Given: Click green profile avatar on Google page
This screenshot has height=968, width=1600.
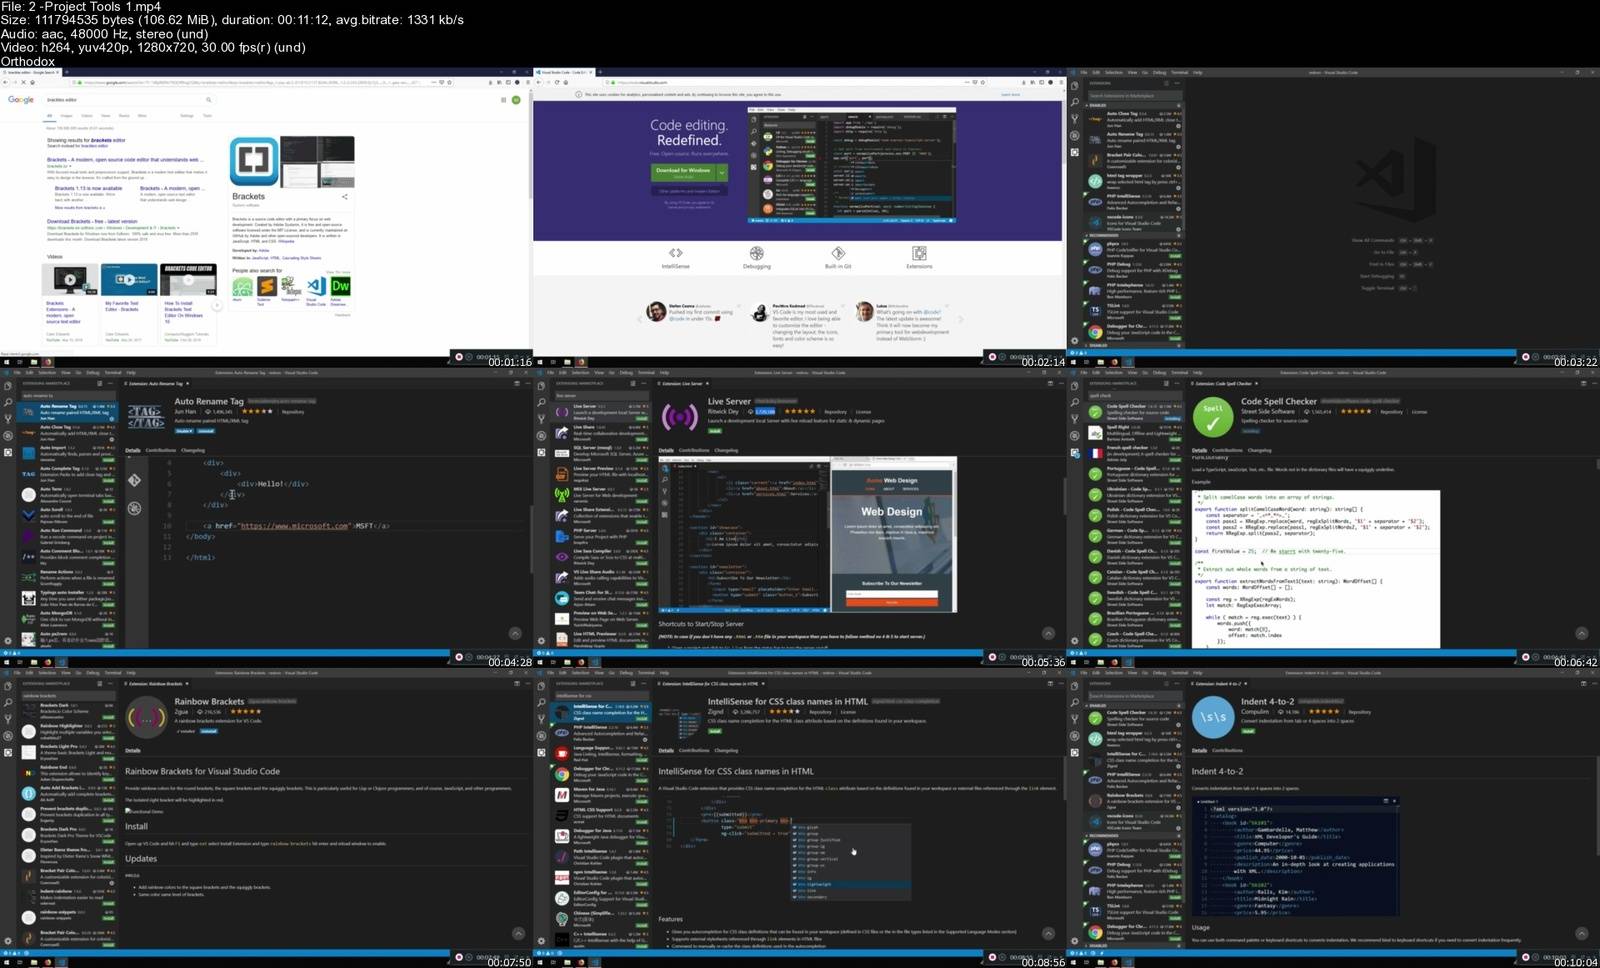Looking at the screenshot, I should [x=516, y=100].
